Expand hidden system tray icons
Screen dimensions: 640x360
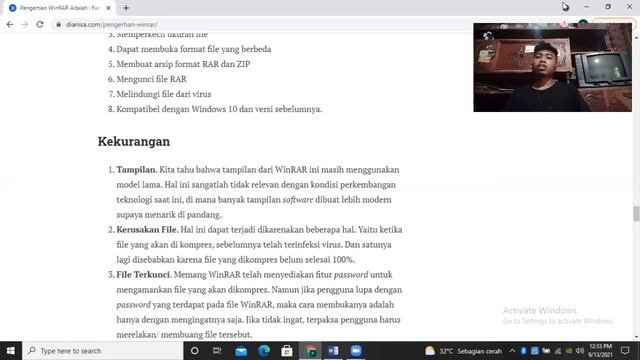(x=512, y=351)
